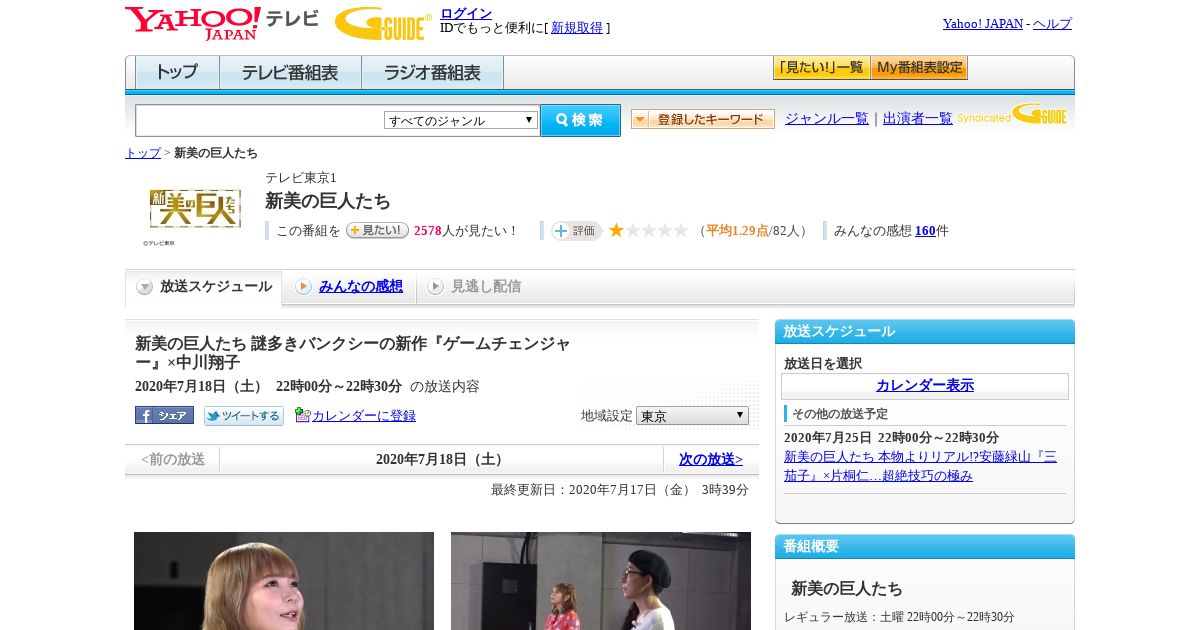
Task: Click the 2020年7月18日（土） date header
Action: (441, 459)
